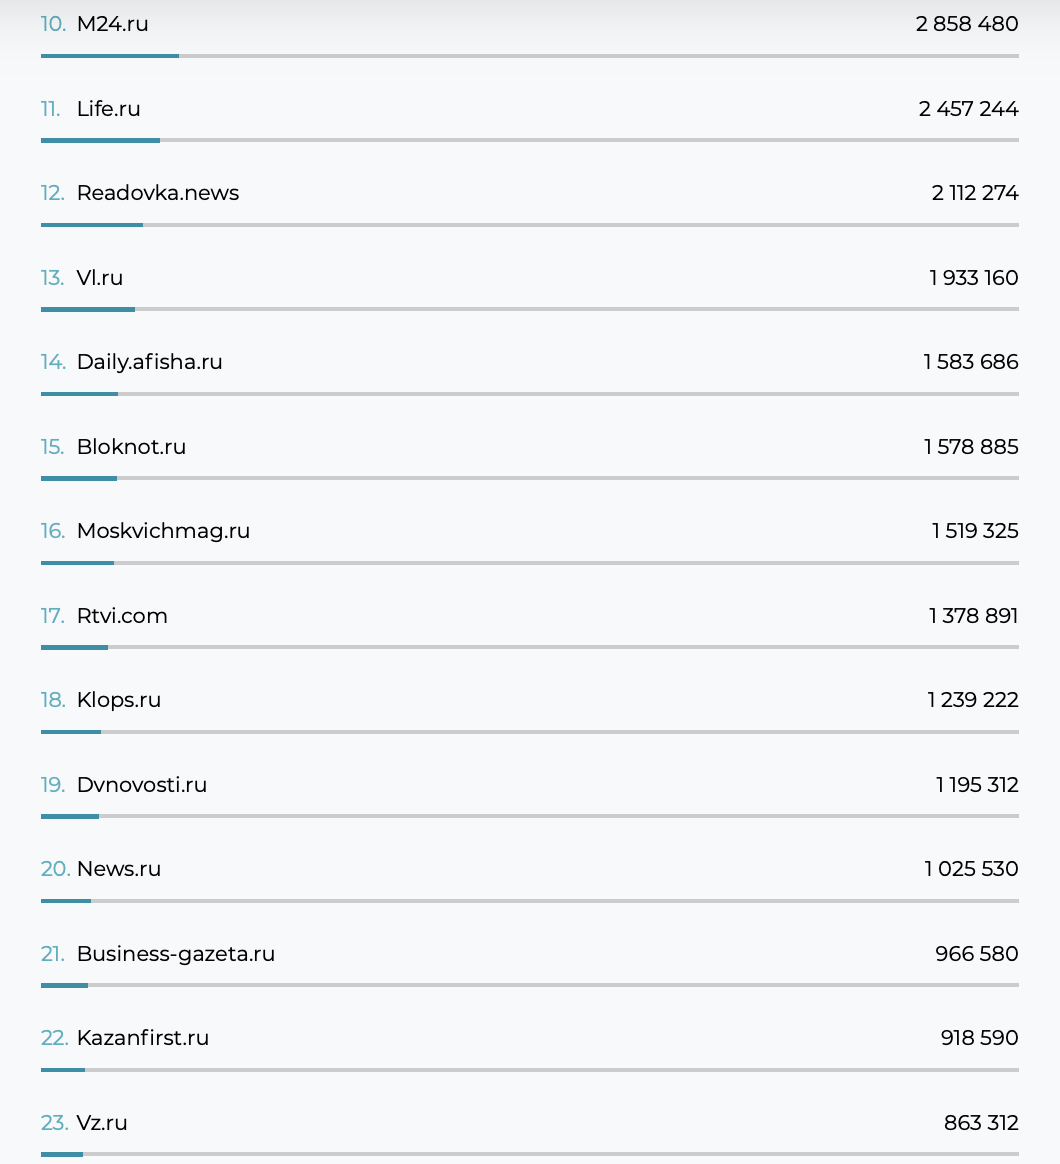Select the News.ru entry

pyautogui.click(x=118, y=869)
